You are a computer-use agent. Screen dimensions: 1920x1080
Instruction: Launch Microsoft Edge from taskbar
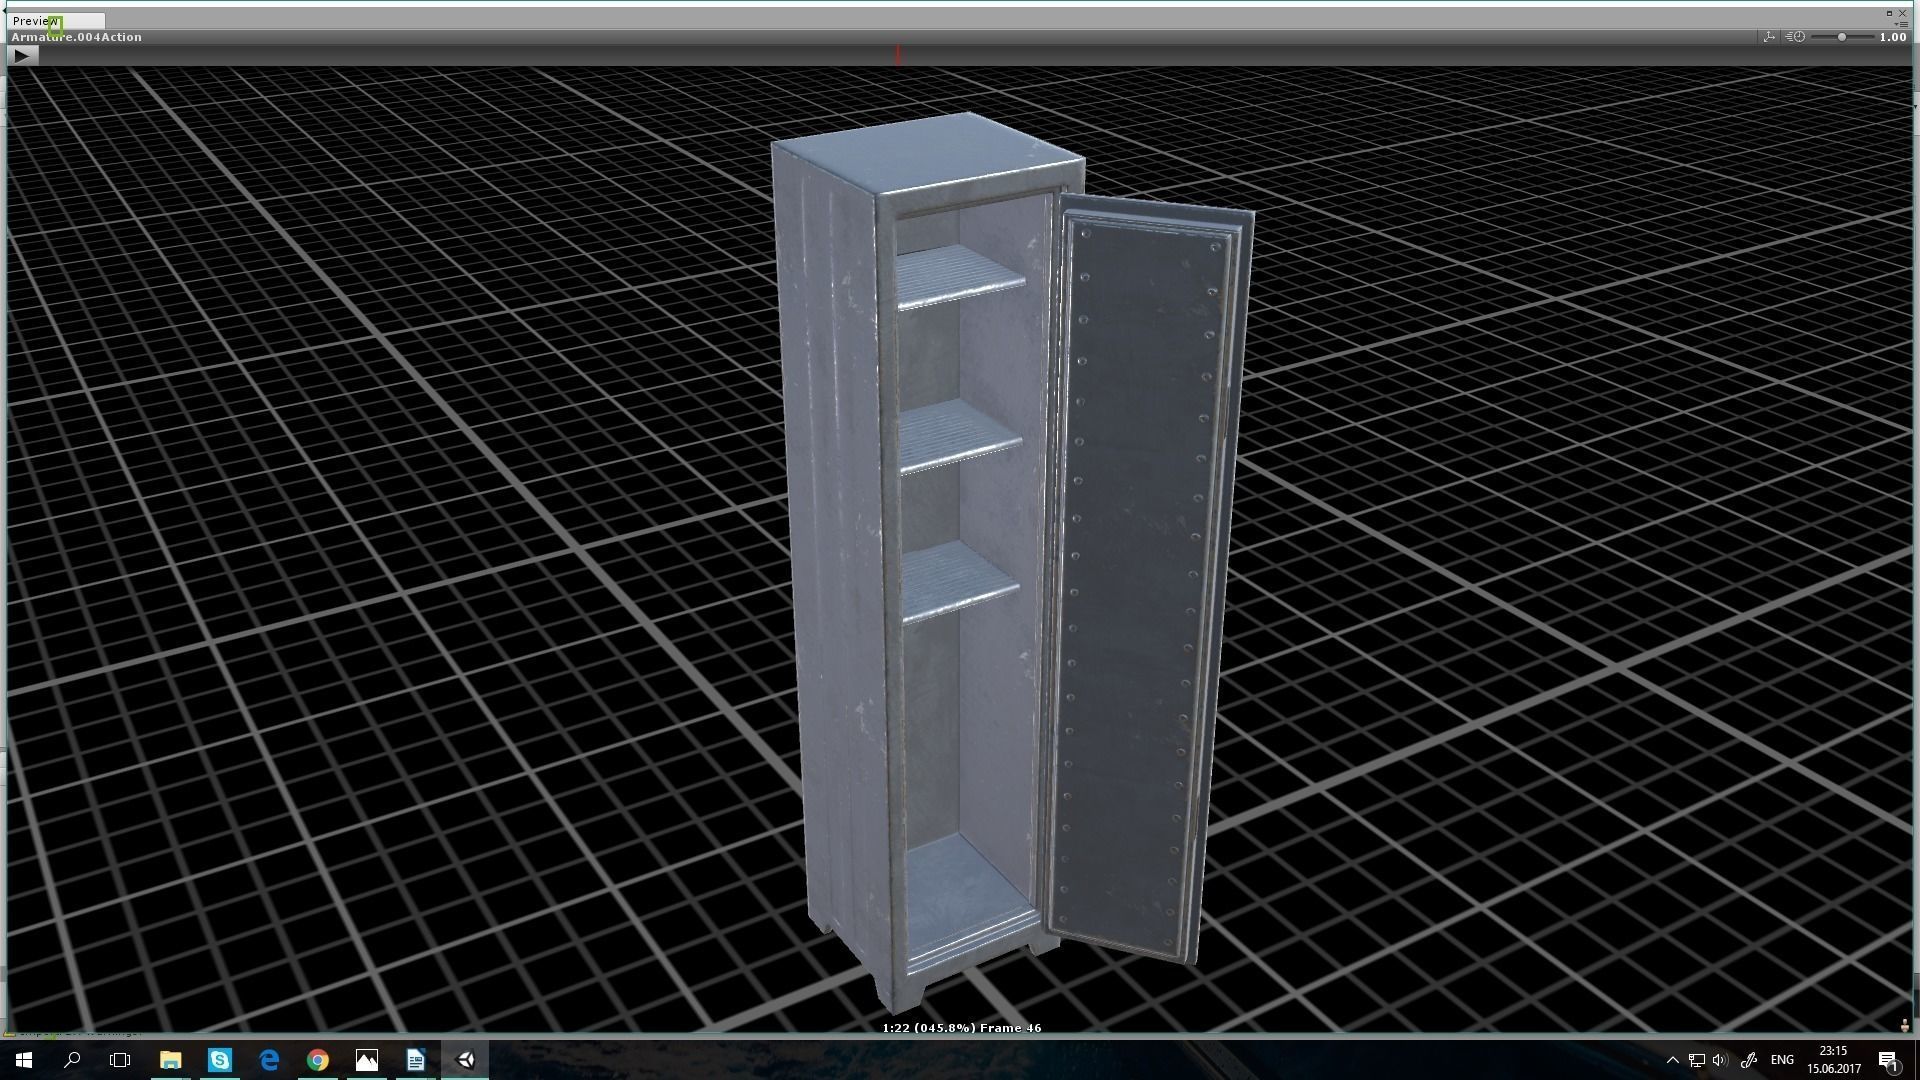click(x=268, y=1060)
